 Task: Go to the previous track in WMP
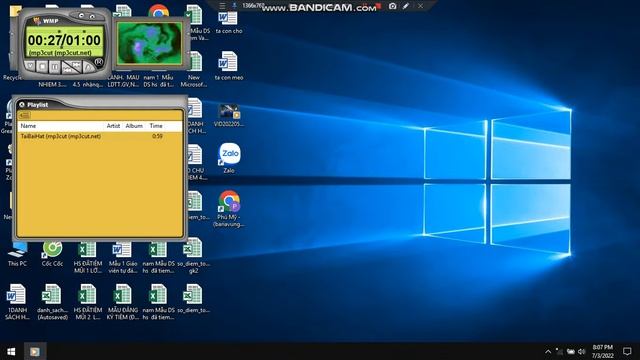[x=67, y=70]
